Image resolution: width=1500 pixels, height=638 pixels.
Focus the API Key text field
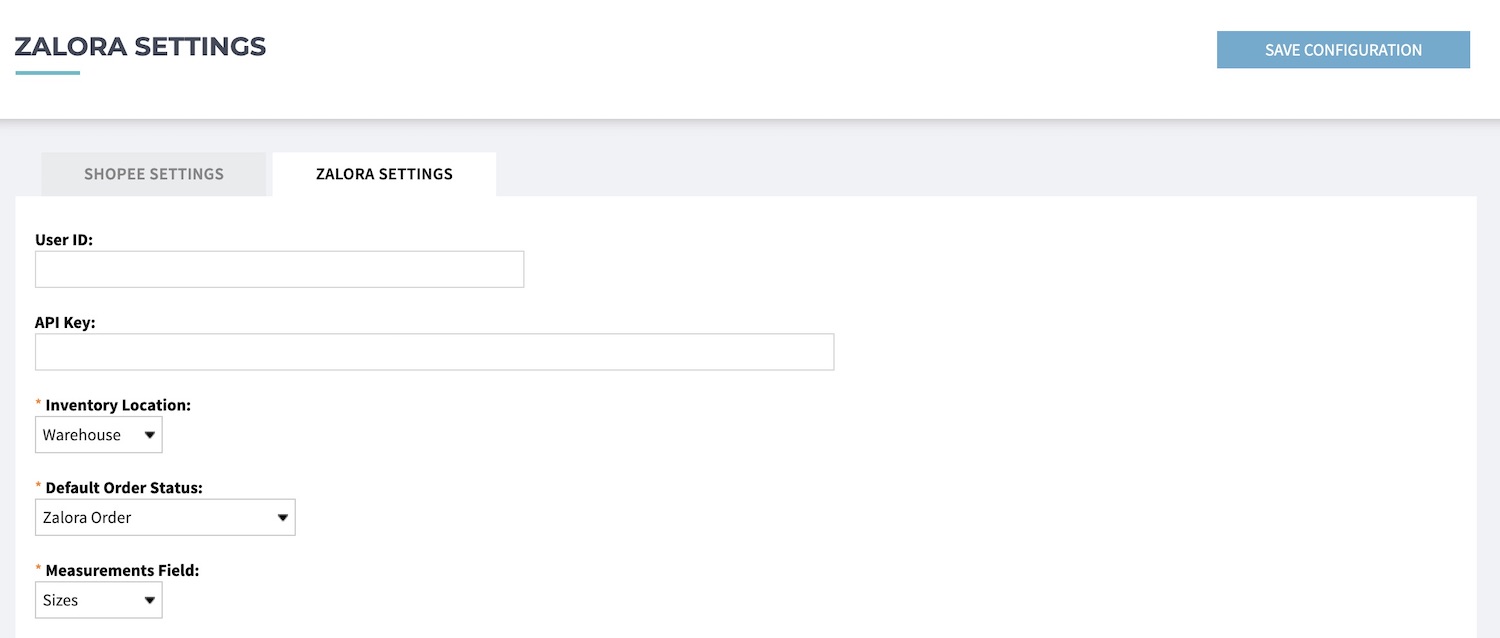click(434, 352)
